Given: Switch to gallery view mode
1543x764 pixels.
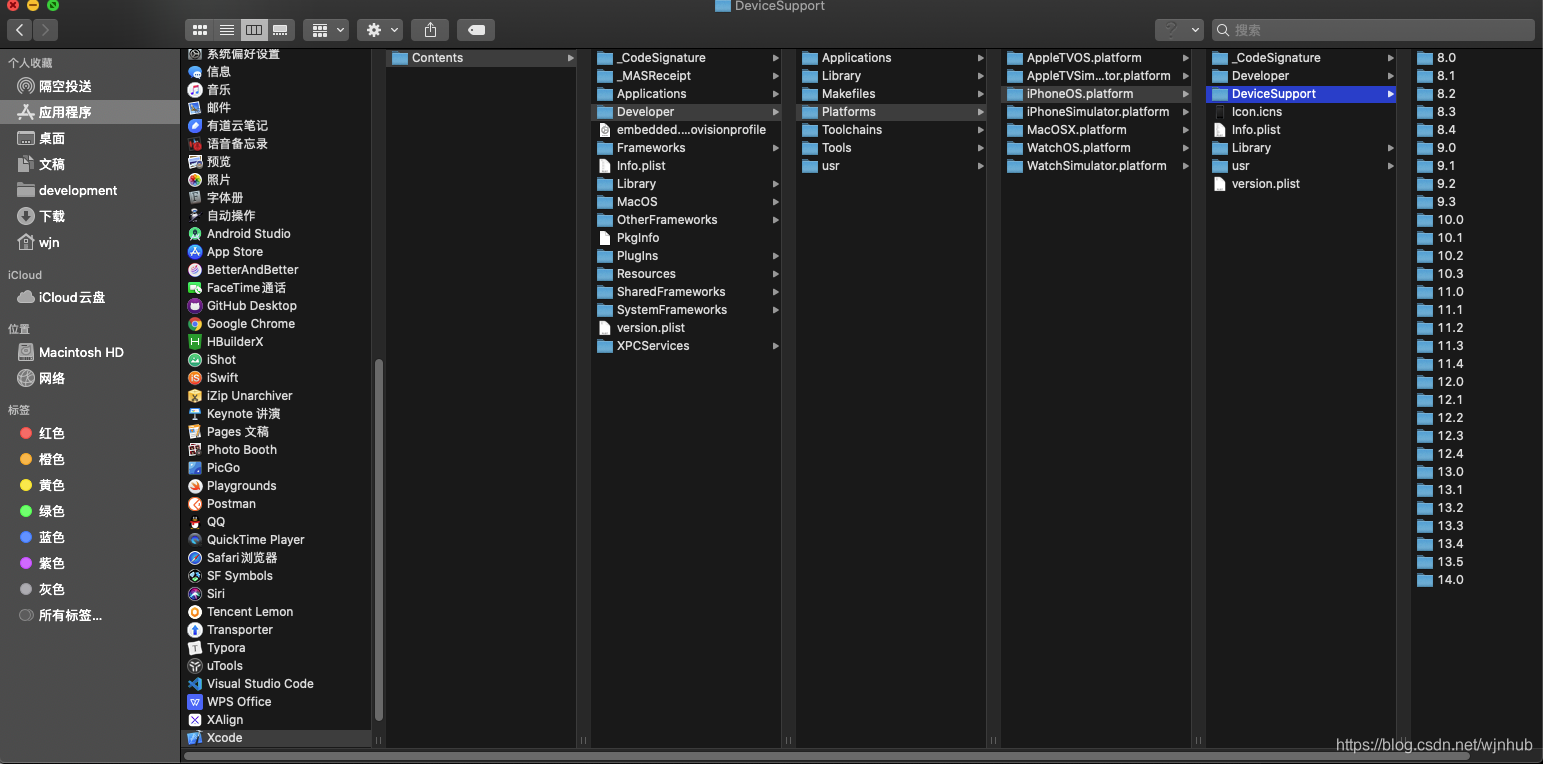Looking at the screenshot, I should 280,30.
